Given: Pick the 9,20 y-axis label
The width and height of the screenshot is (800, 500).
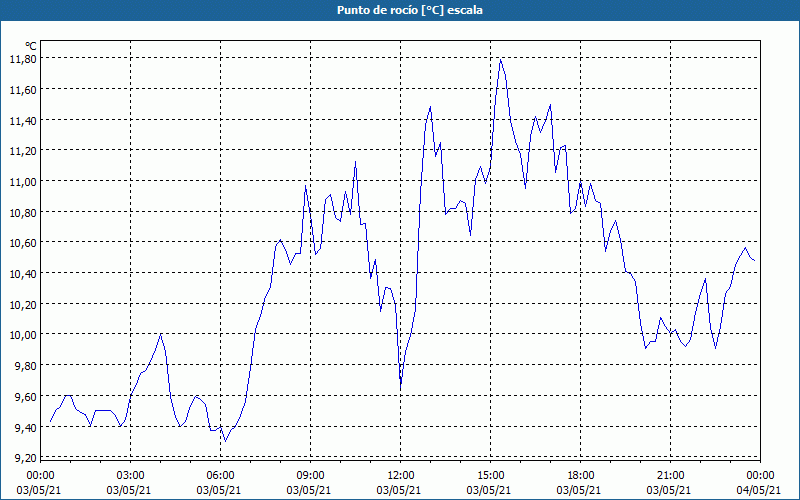Looking at the screenshot, I should 26,457.
